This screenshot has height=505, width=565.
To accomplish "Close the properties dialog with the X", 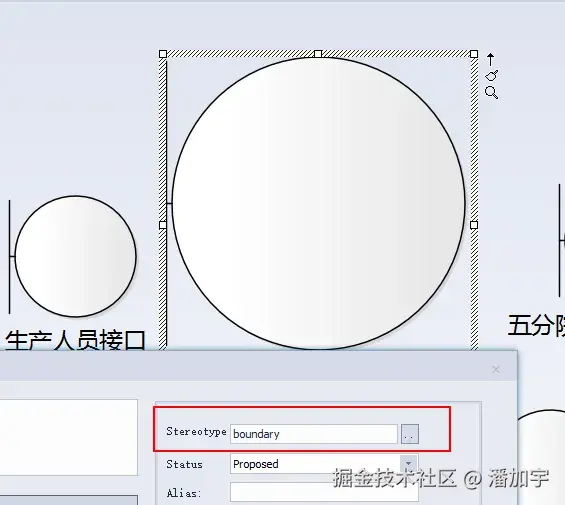I will tap(496, 369).
